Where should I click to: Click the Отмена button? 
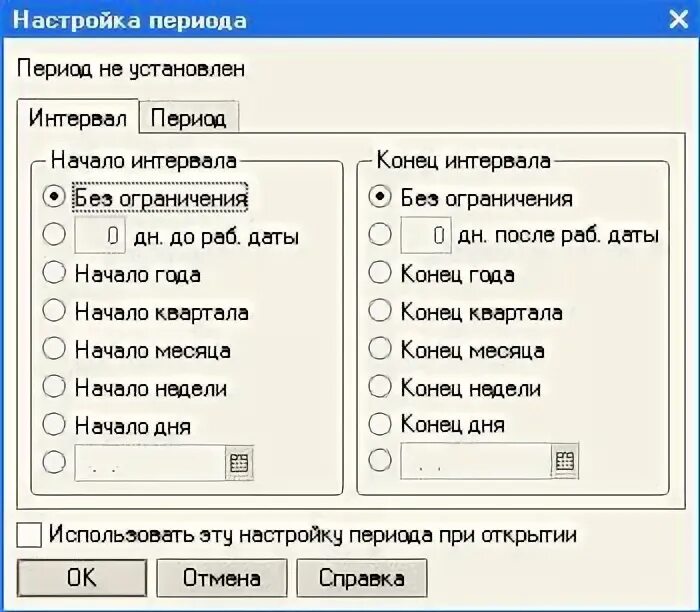tap(221, 578)
